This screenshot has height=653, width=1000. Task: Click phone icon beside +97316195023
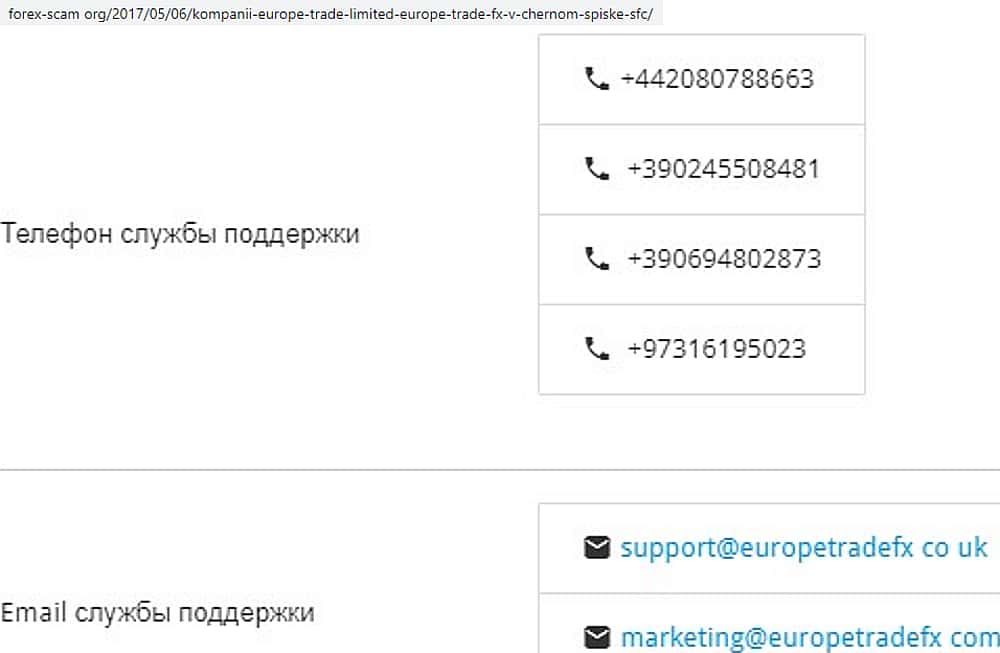click(597, 349)
